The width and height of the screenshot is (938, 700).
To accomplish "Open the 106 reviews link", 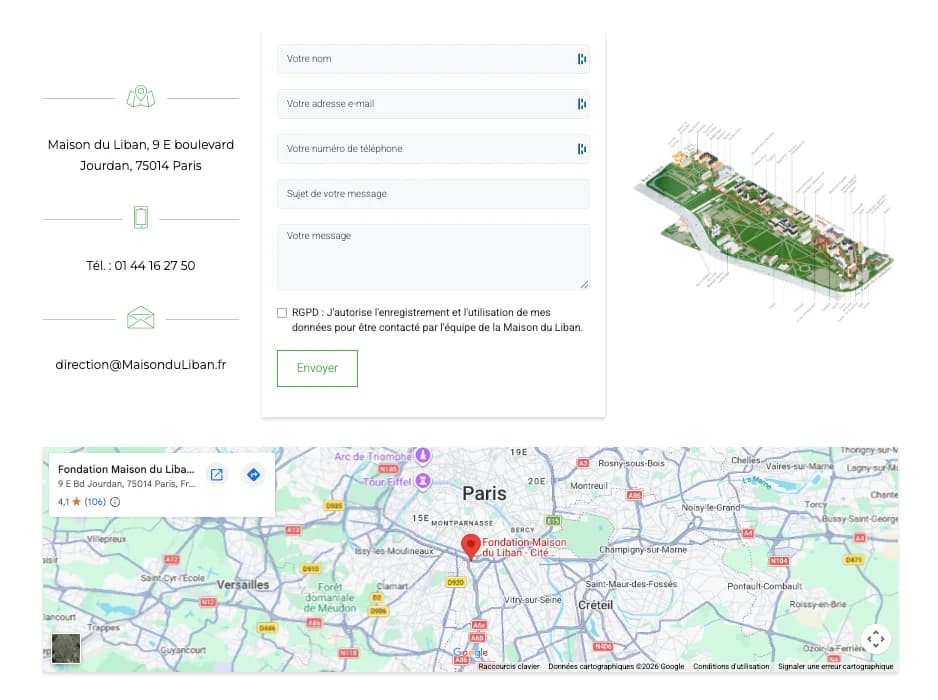I will pos(95,502).
